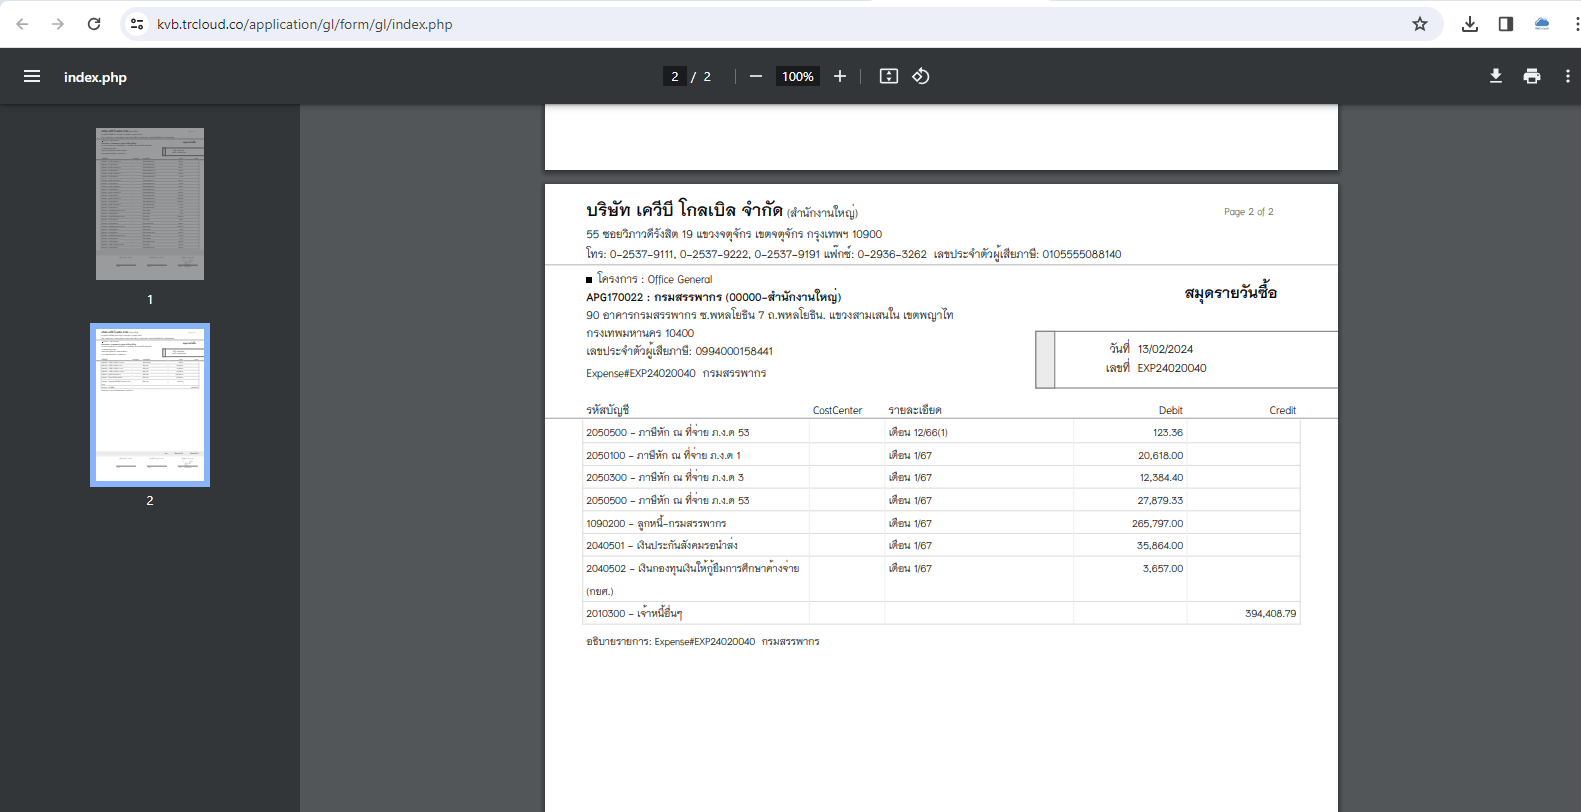Click the 100% zoom level field
The width and height of the screenshot is (1581, 812).
[798, 76]
